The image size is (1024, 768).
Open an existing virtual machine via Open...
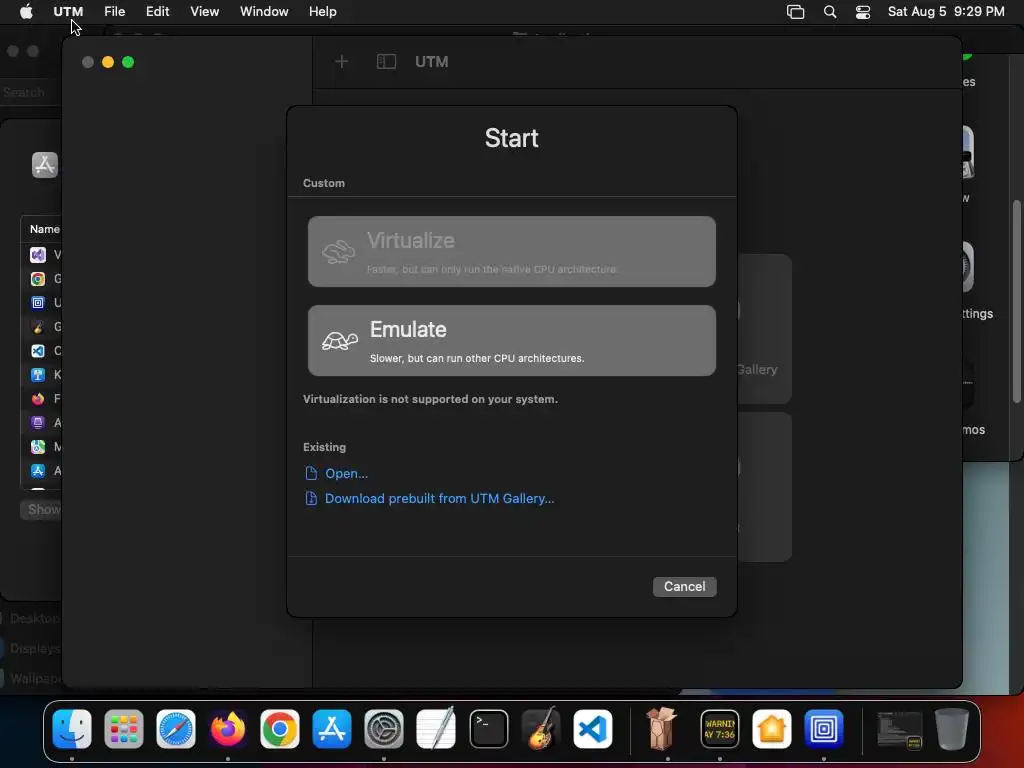click(x=346, y=473)
